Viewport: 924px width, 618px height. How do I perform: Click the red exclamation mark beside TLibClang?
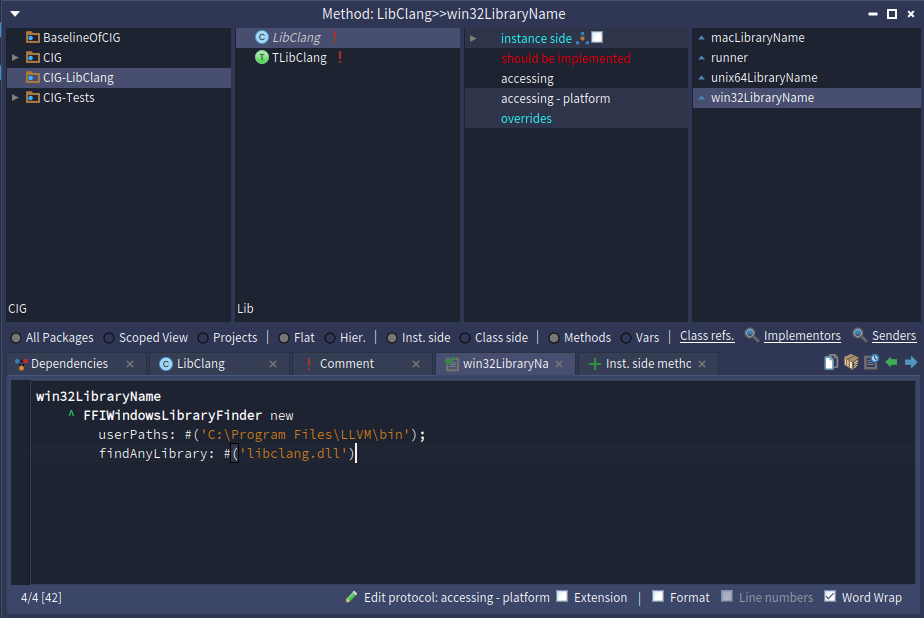[x=340, y=58]
